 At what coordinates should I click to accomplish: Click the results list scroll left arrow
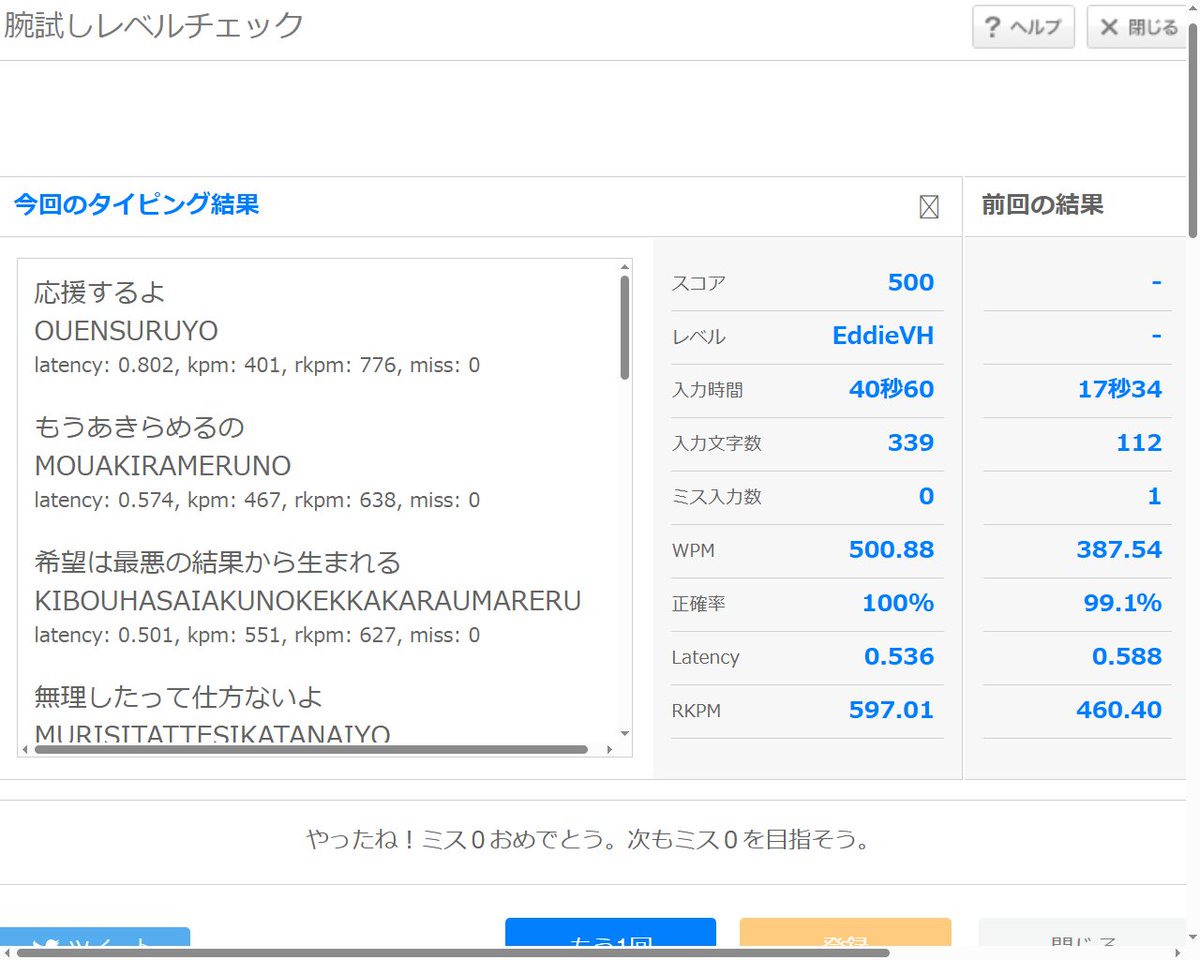pyautogui.click(x=25, y=749)
